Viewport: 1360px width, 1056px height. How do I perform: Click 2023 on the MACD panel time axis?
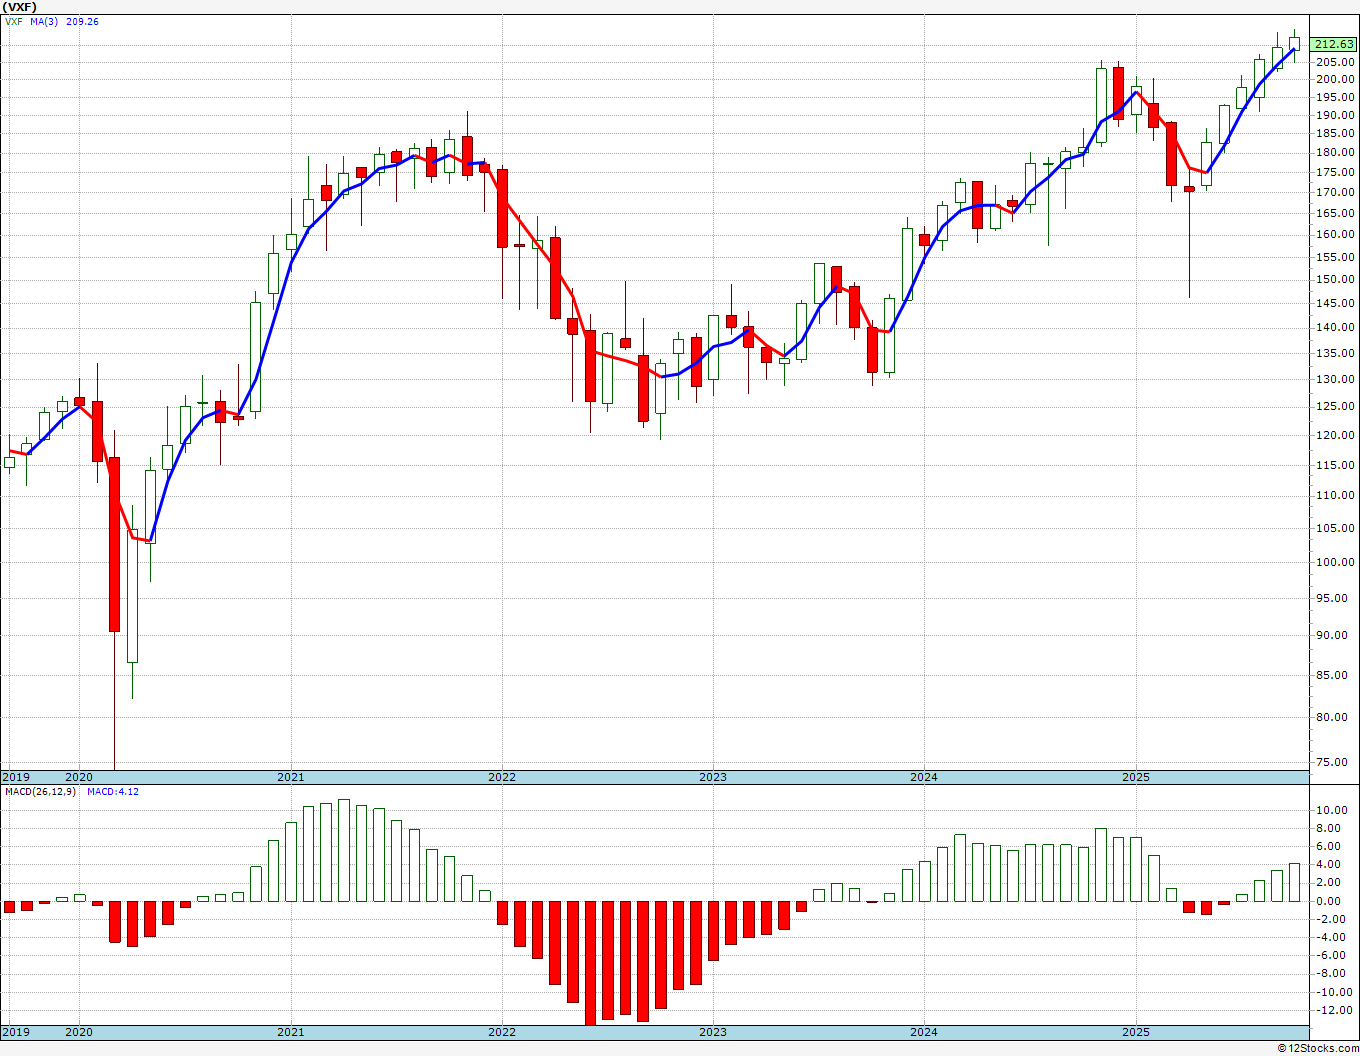click(713, 1032)
